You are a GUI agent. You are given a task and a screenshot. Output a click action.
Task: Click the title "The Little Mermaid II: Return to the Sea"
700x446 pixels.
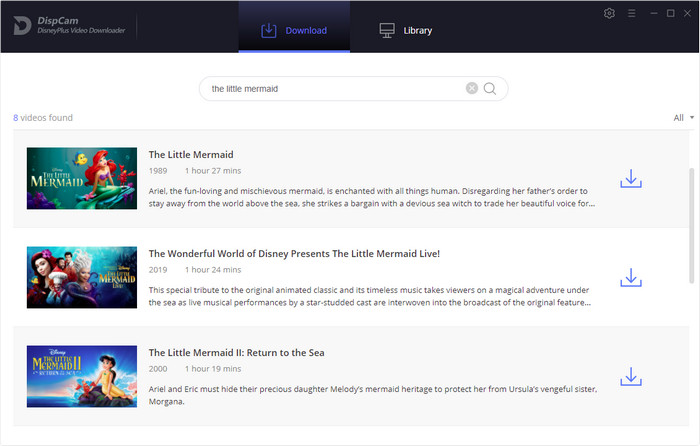pos(236,353)
